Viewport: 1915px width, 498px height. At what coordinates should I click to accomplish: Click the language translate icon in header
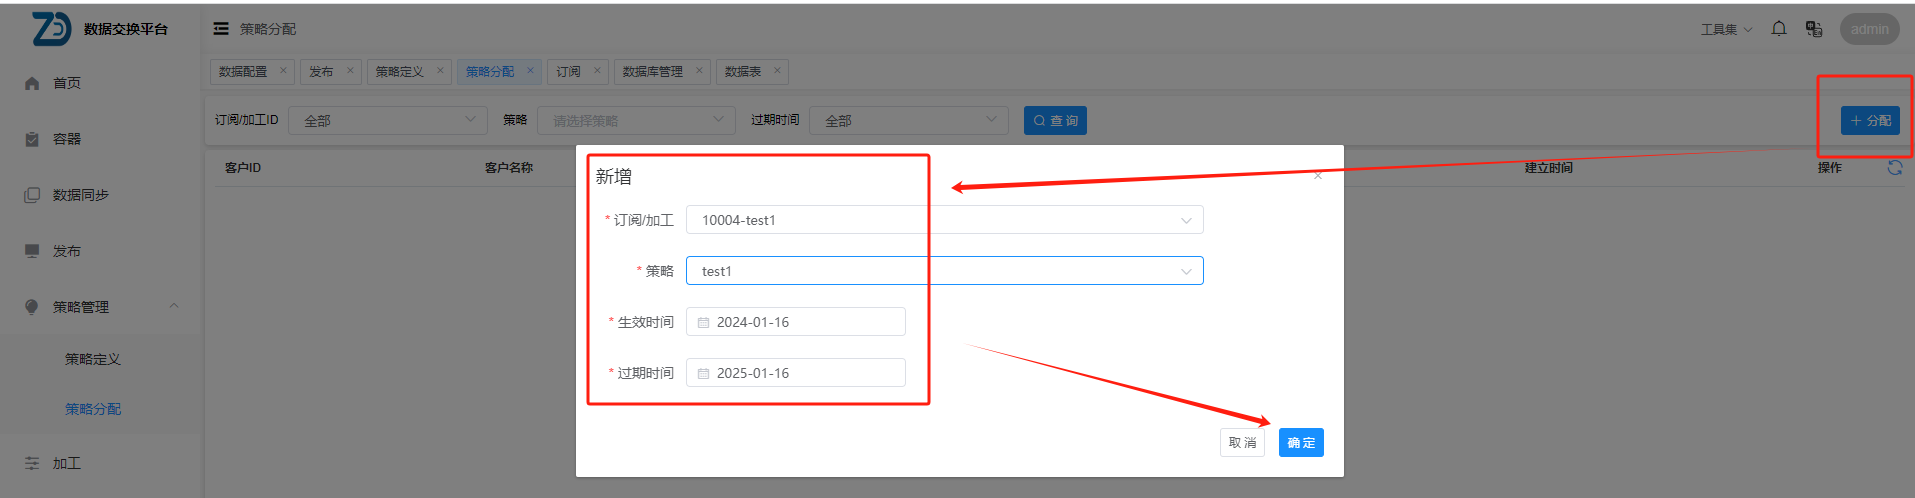point(1813,29)
